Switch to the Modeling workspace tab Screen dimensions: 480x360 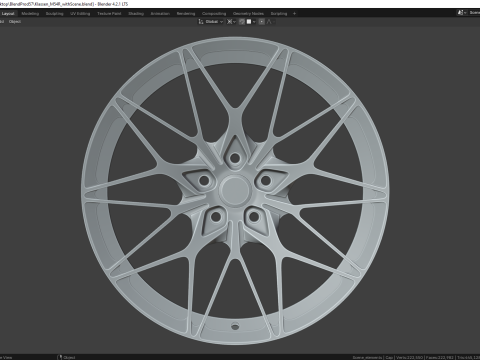coord(30,14)
